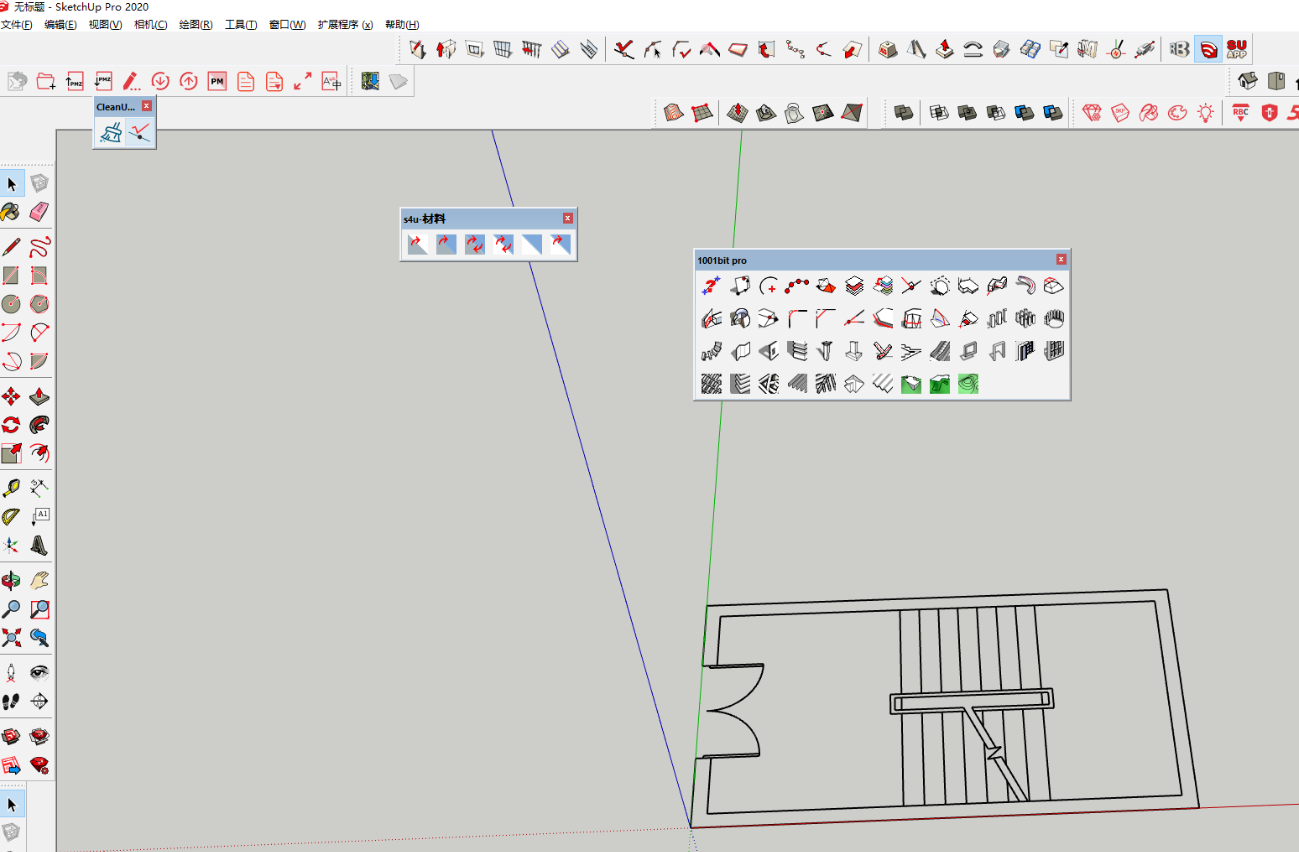Select the Orbit tool
Image resolution: width=1299 pixels, height=852 pixels.
[11, 580]
